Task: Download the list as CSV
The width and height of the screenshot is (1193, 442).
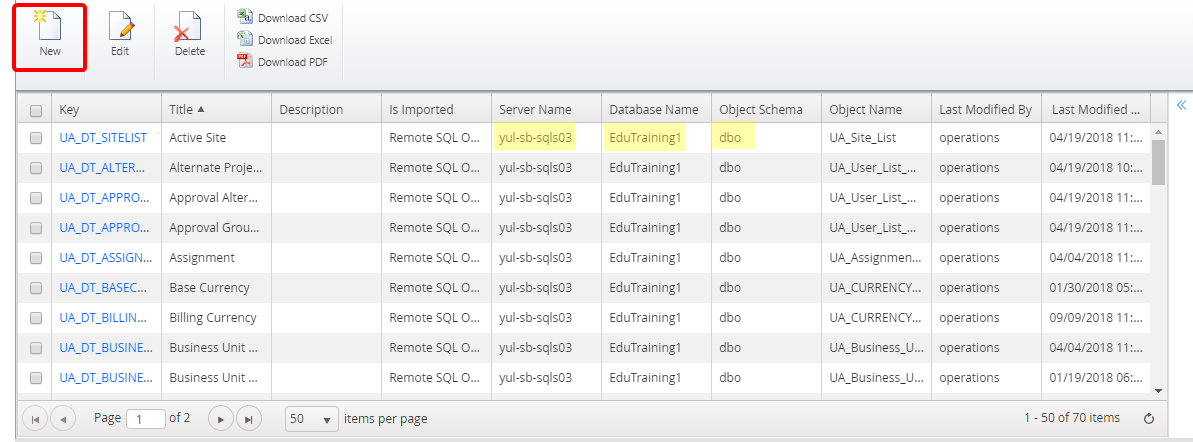Action: click(283, 17)
